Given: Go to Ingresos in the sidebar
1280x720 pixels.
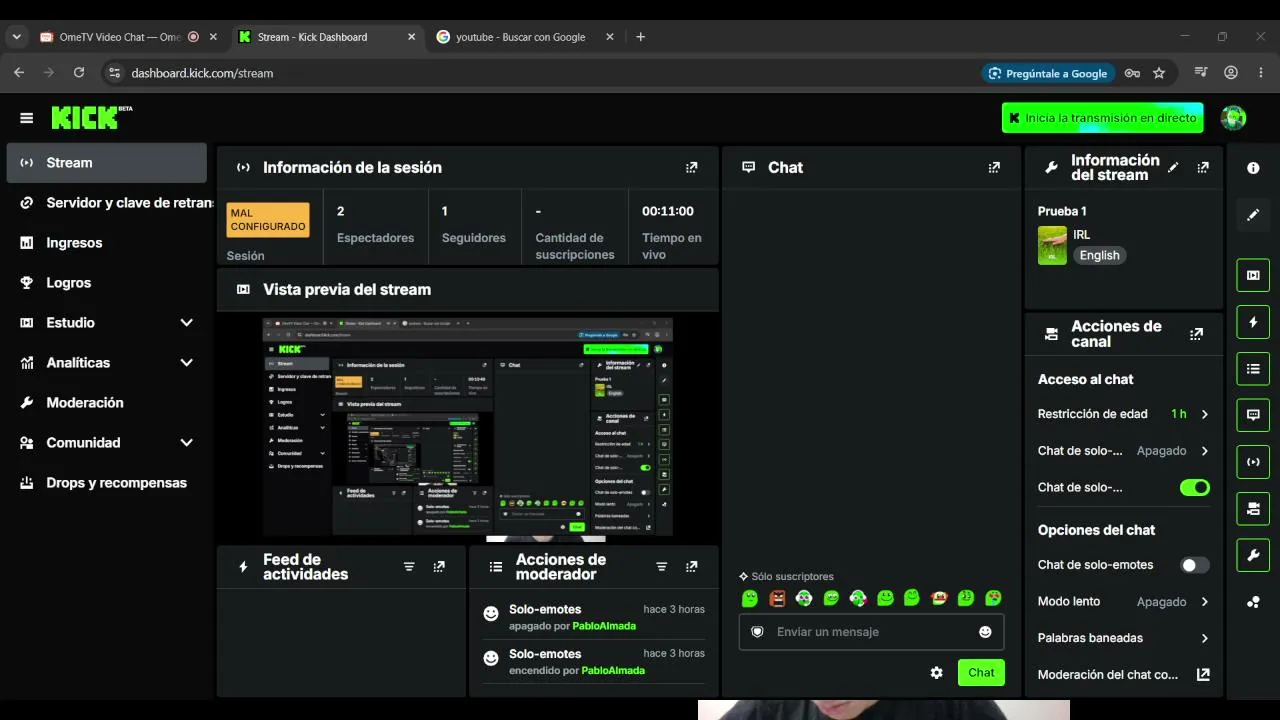Looking at the screenshot, I should point(106,243).
